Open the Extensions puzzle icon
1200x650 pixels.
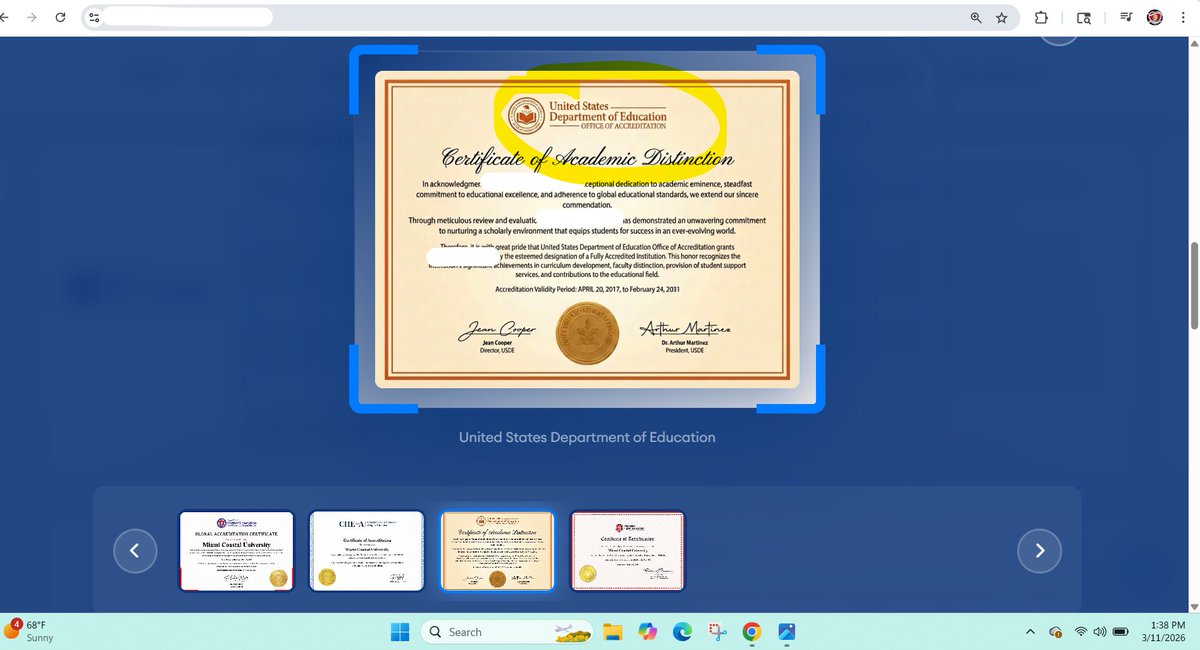tap(1041, 18)
